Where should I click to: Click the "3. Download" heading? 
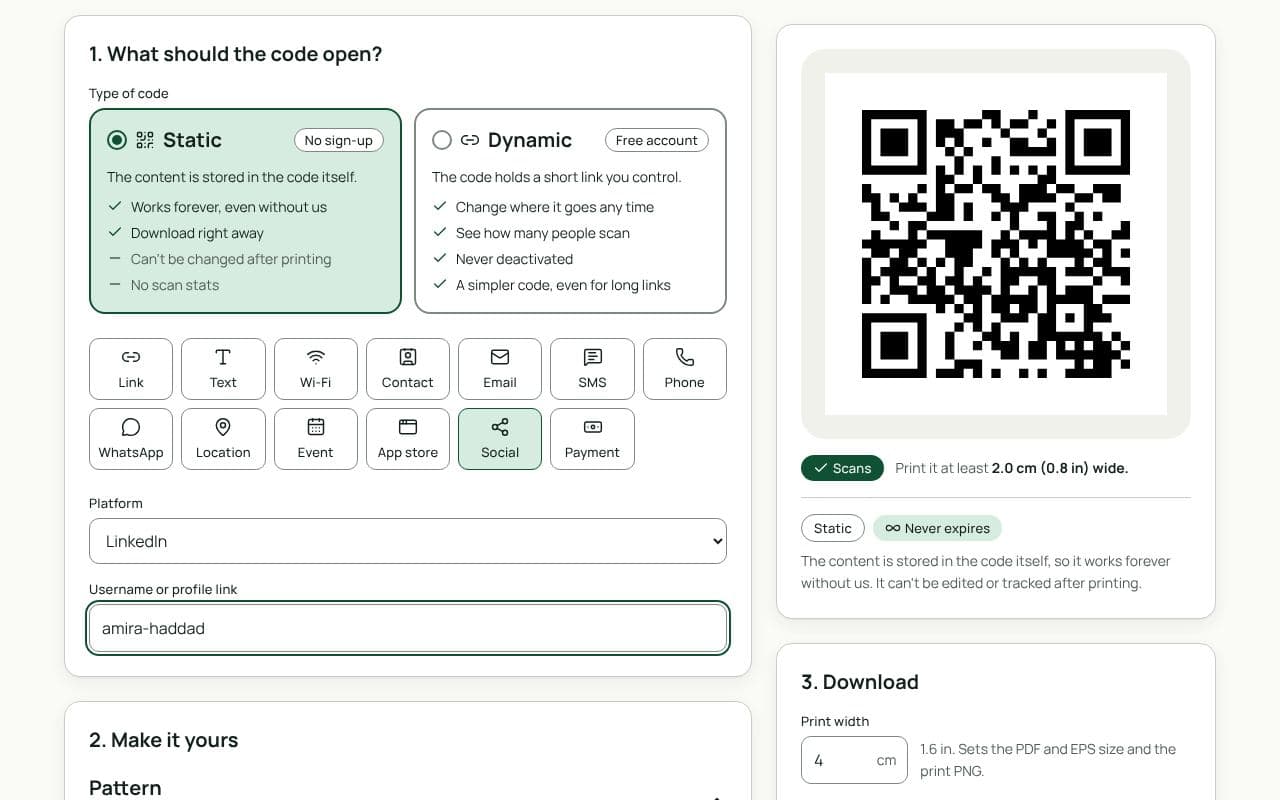[x=860, y=682]
